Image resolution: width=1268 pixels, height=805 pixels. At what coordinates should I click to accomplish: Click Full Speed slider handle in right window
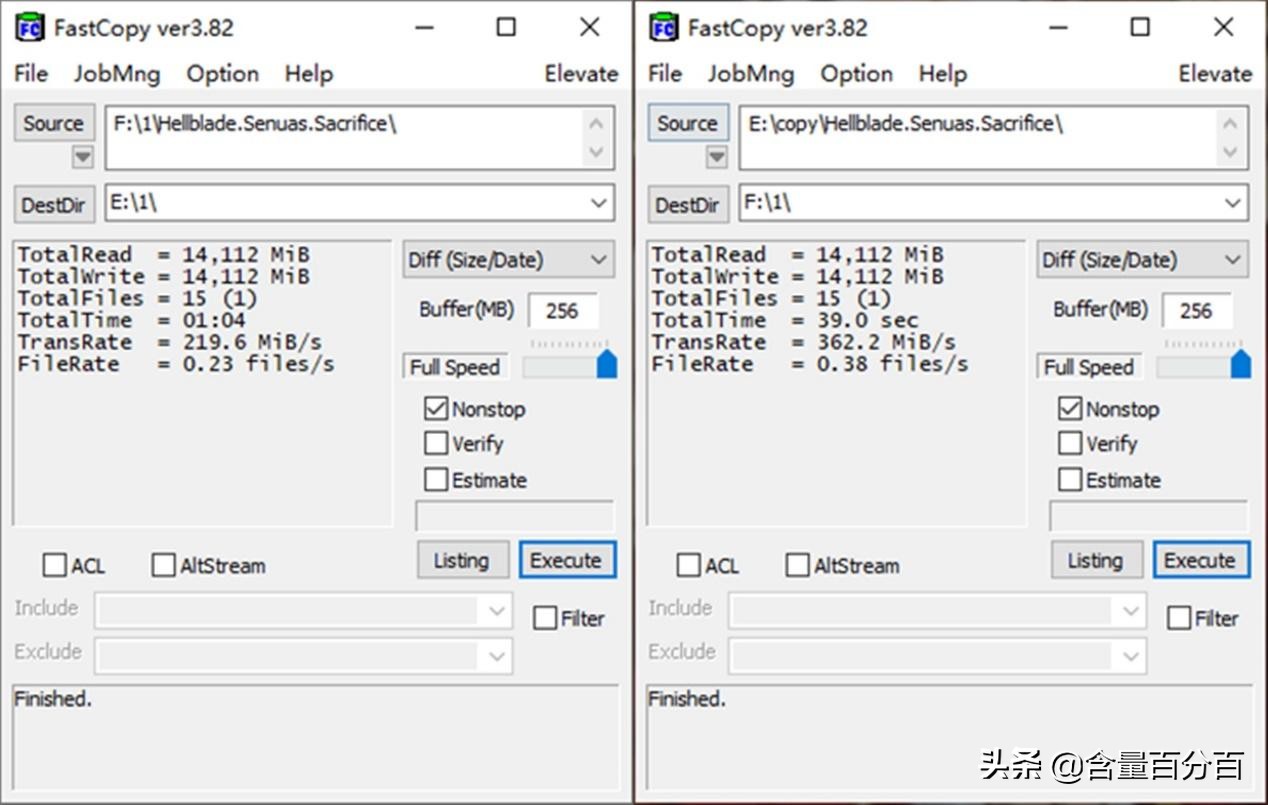coord(1241,364)
